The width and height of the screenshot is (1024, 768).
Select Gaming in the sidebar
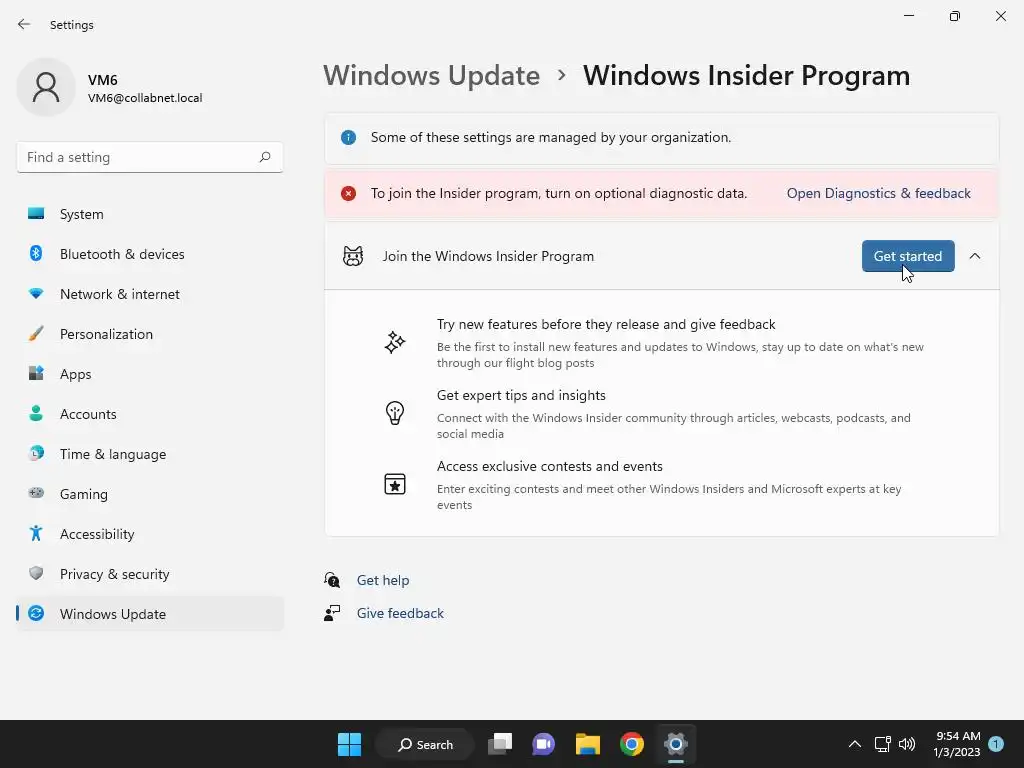coord(150,494)
